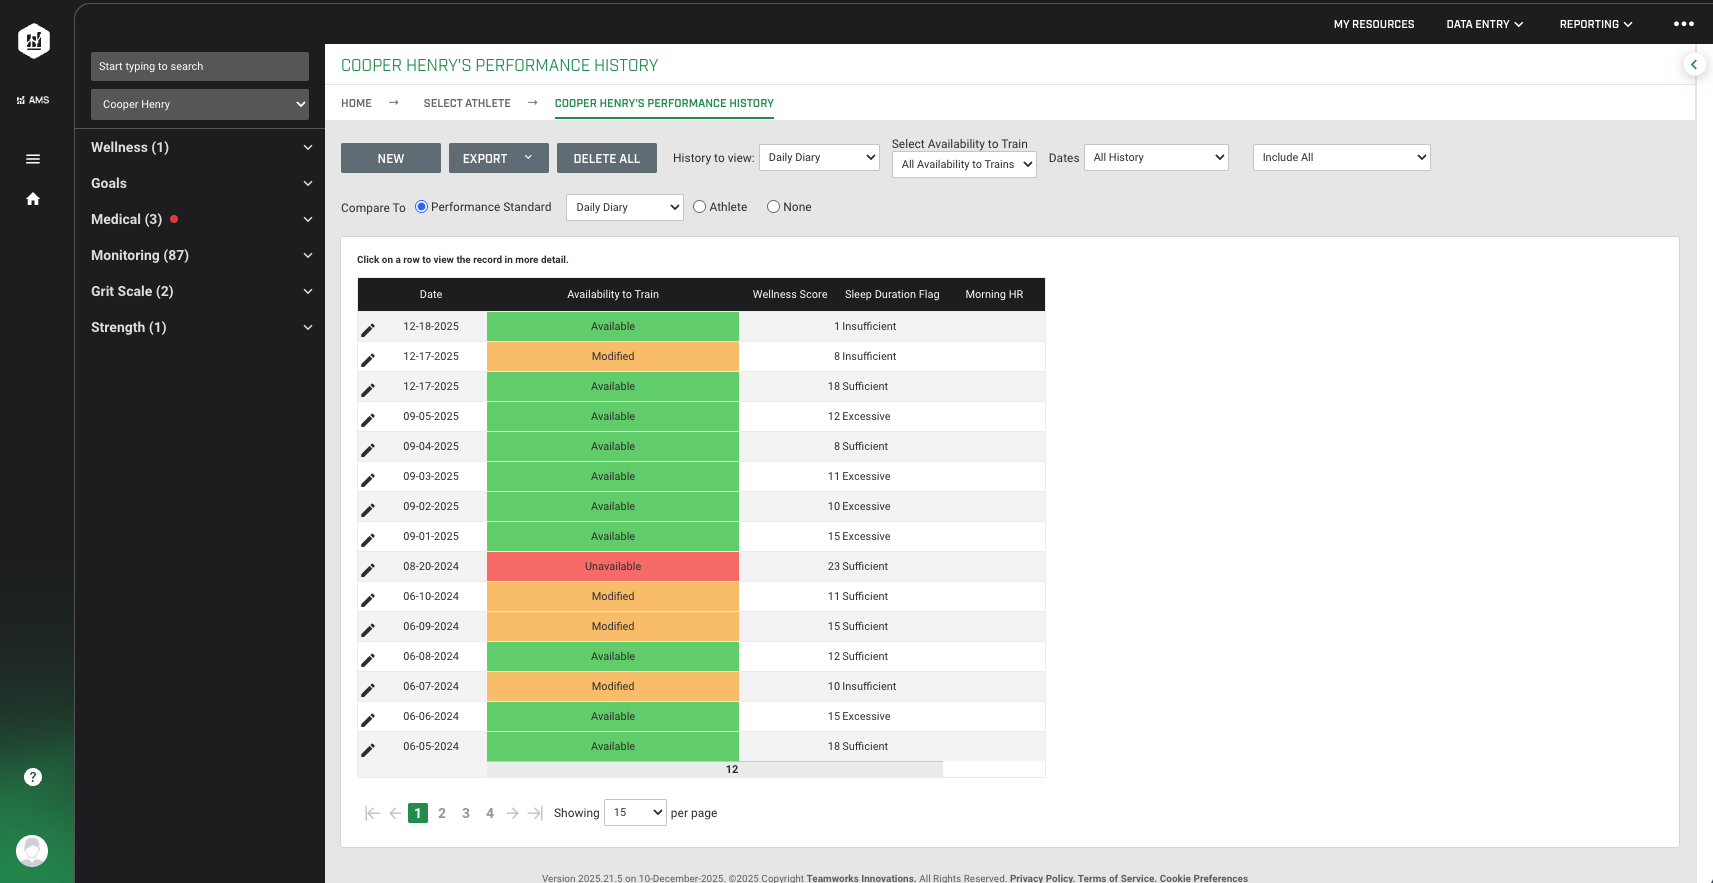Go to next page arrow

513,813
